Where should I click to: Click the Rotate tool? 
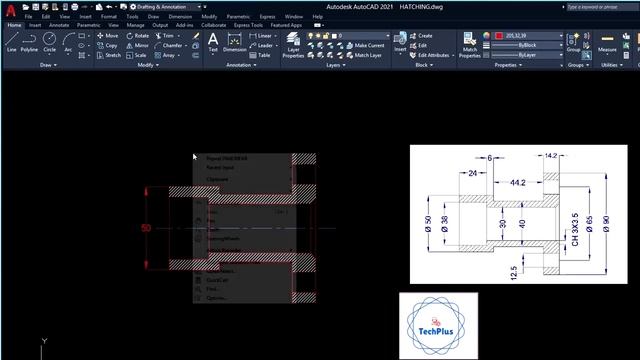(x=138, y=36)
